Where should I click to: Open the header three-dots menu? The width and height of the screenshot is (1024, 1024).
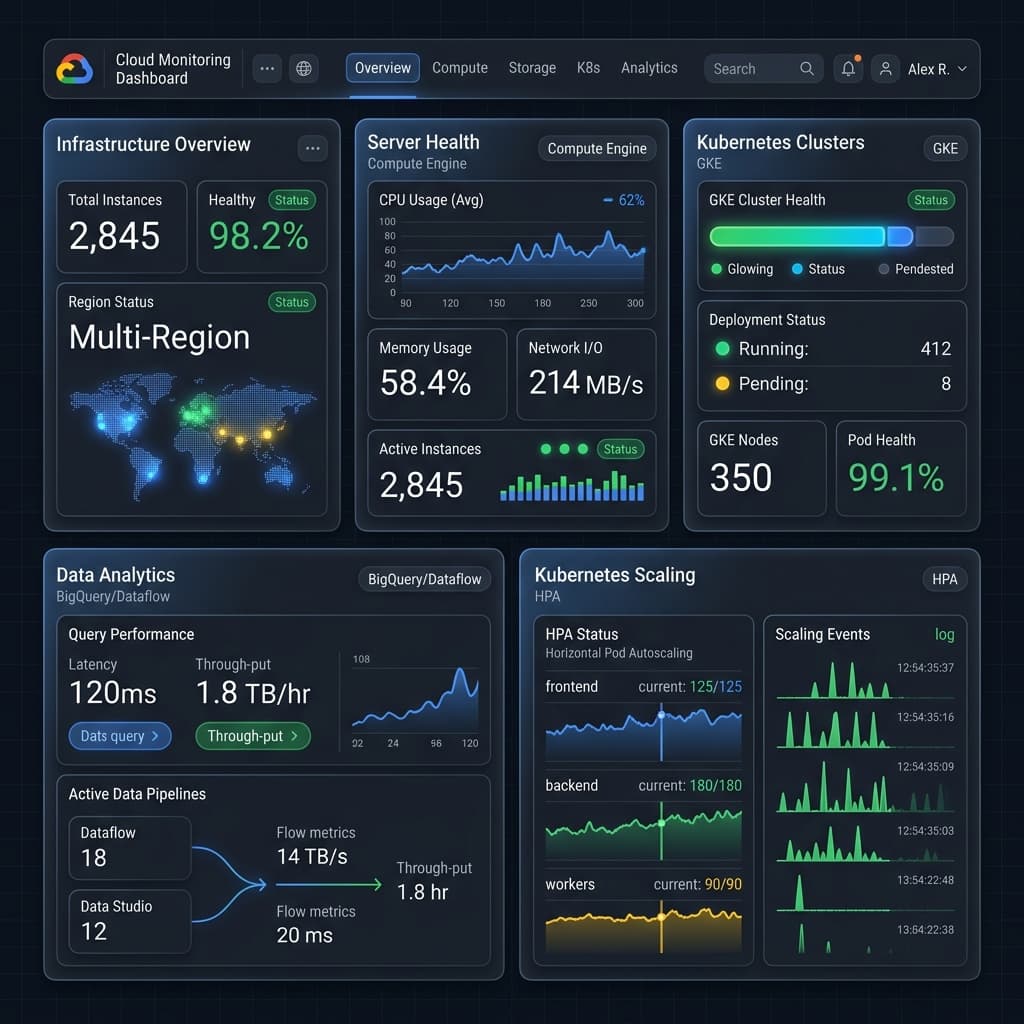tap(267, 69)
